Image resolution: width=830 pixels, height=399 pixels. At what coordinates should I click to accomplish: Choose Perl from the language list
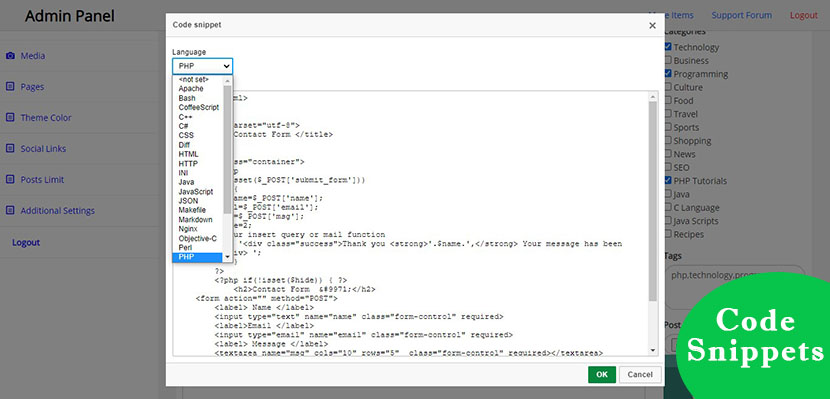pyautogui.click(x=198, y=248)
